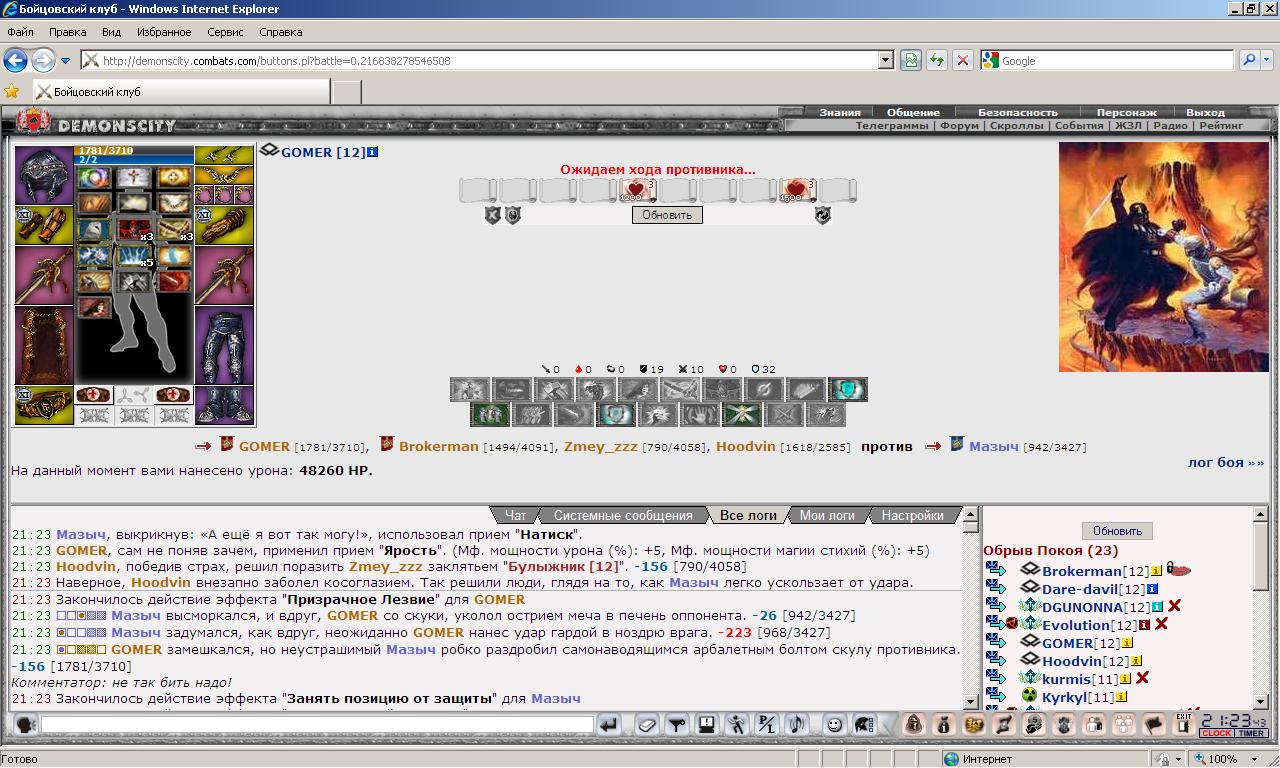This screenshot has height=768, width=1280.
Task: Click the browser tab Бойцовский клуб
Action: click(x=182, y=91)
